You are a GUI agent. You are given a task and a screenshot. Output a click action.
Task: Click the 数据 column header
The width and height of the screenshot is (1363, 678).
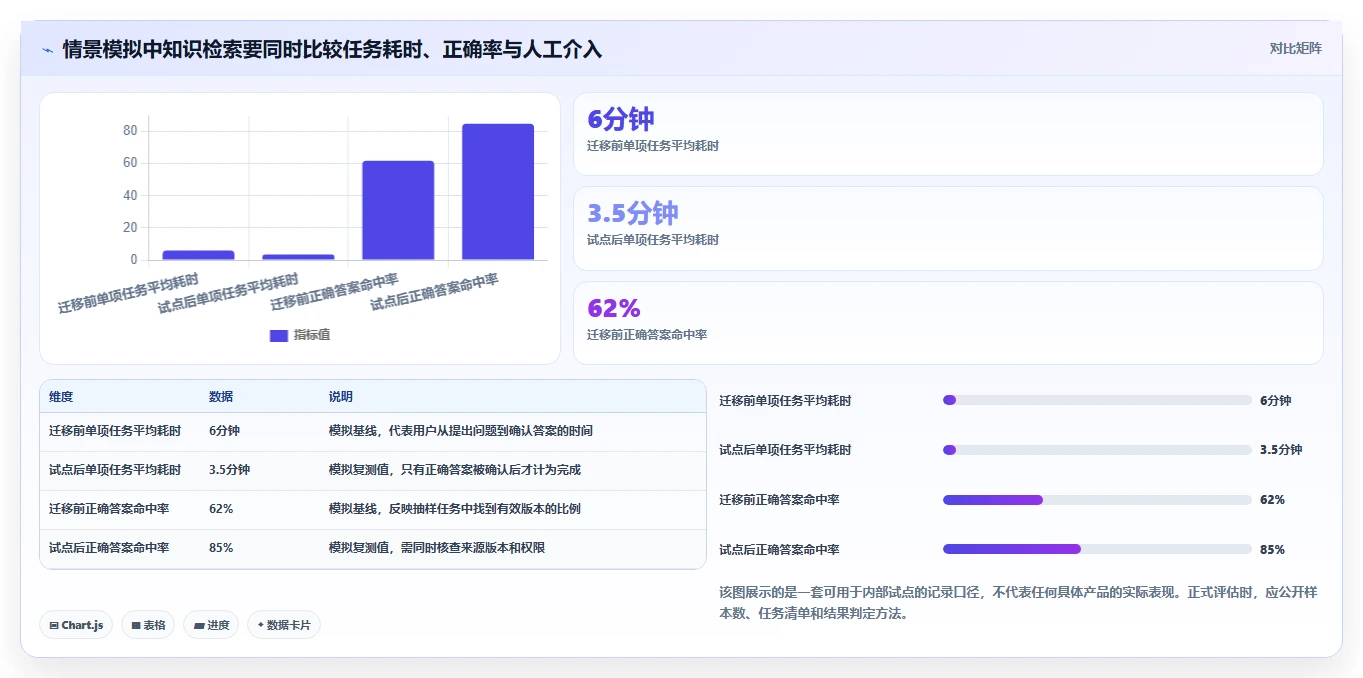221,397
